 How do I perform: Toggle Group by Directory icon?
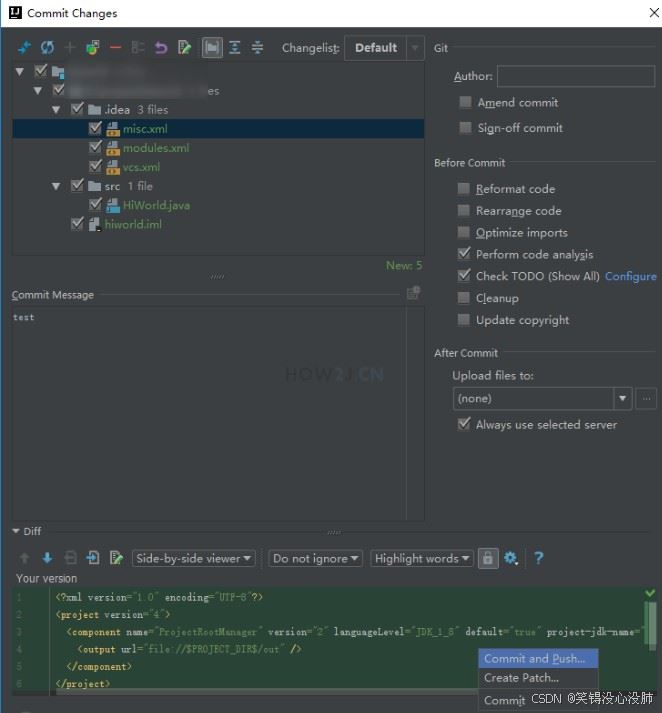[212, 47]
